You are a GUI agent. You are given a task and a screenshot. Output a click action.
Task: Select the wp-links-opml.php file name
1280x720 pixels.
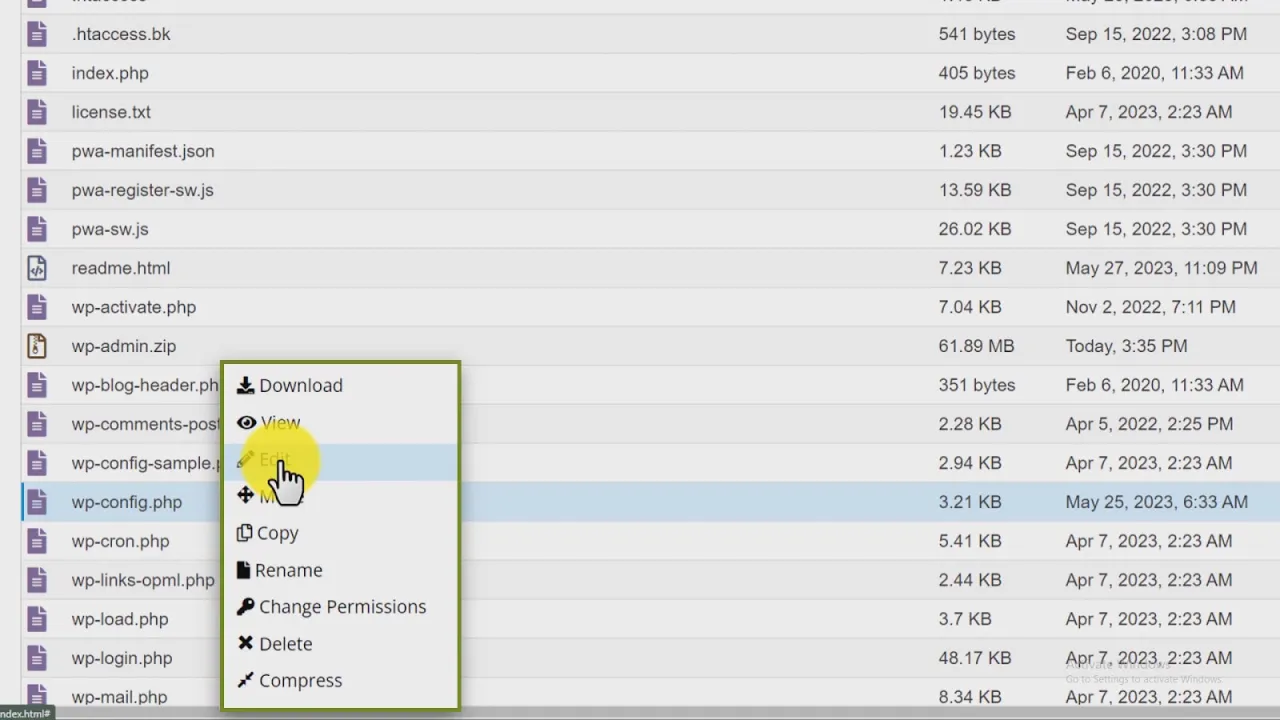pyautogui.click(x=143, y=580)
